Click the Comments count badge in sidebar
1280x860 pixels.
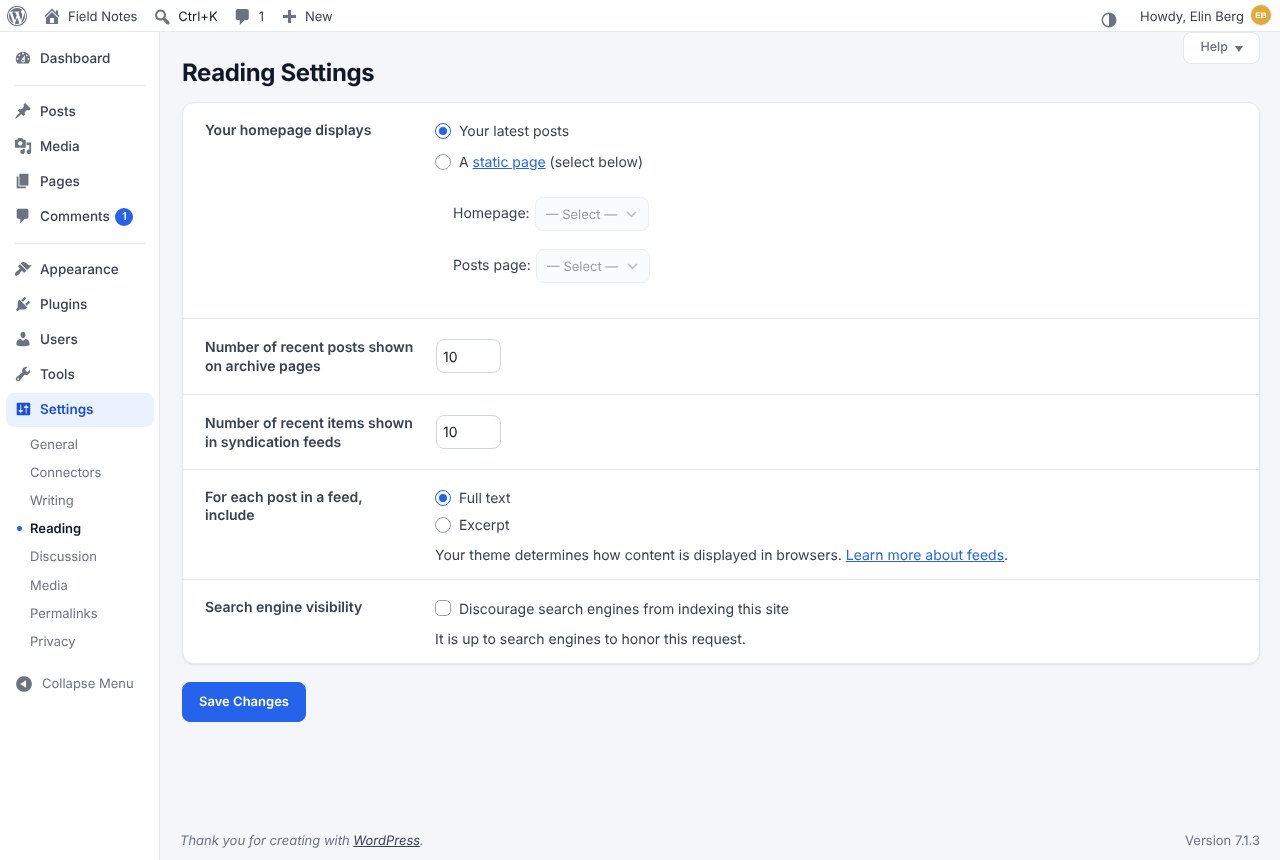[124, 217]
